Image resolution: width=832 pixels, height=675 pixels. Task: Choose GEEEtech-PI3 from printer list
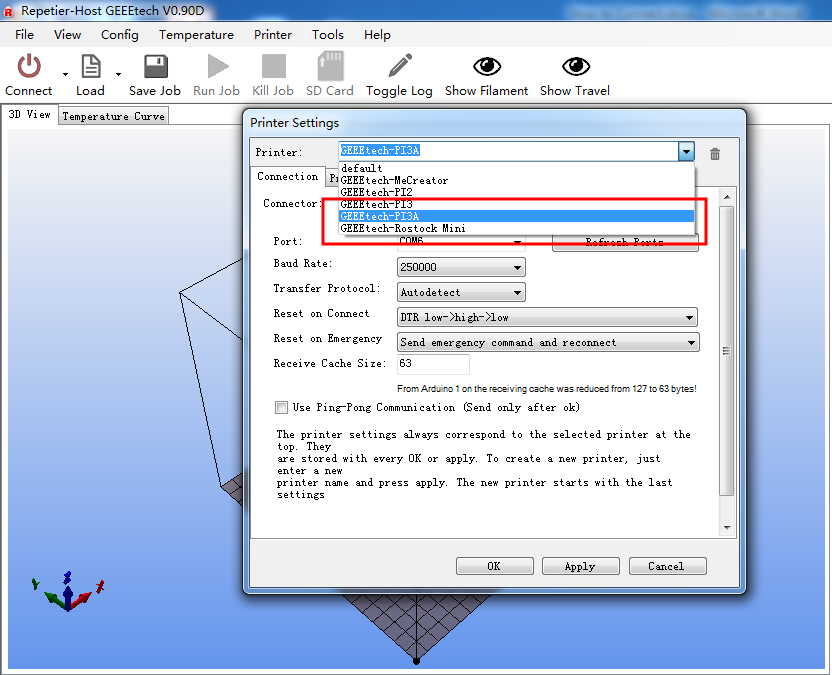[x=516, y=204]
